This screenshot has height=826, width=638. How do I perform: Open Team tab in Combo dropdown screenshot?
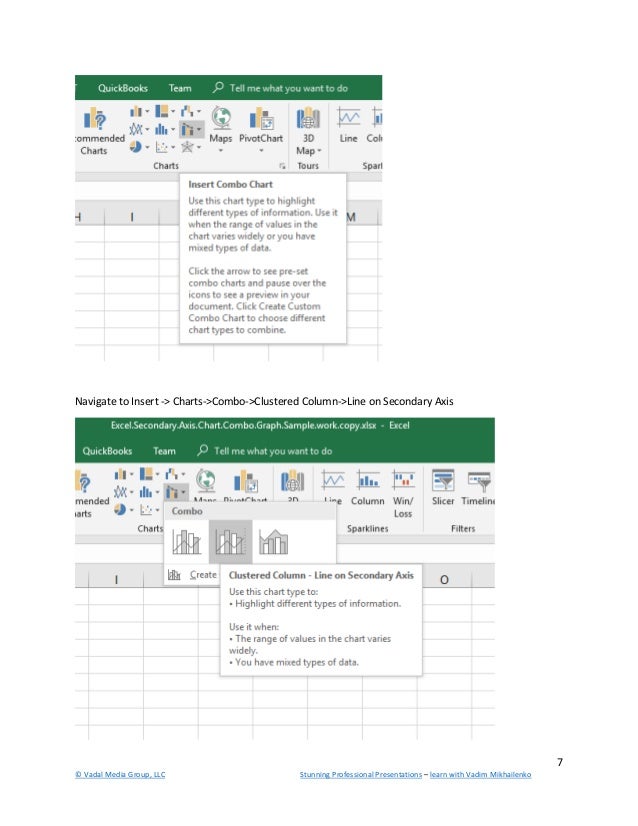click(x=164, y=451)
